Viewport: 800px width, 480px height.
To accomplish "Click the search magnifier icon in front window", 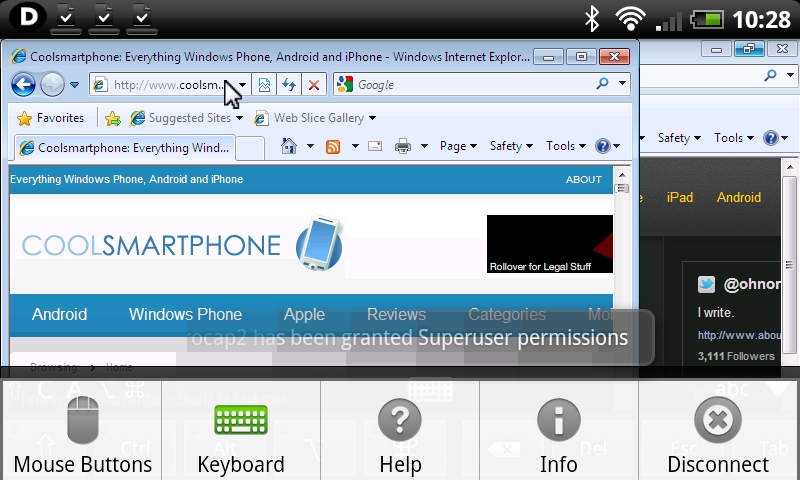I will tap(603, 84).
